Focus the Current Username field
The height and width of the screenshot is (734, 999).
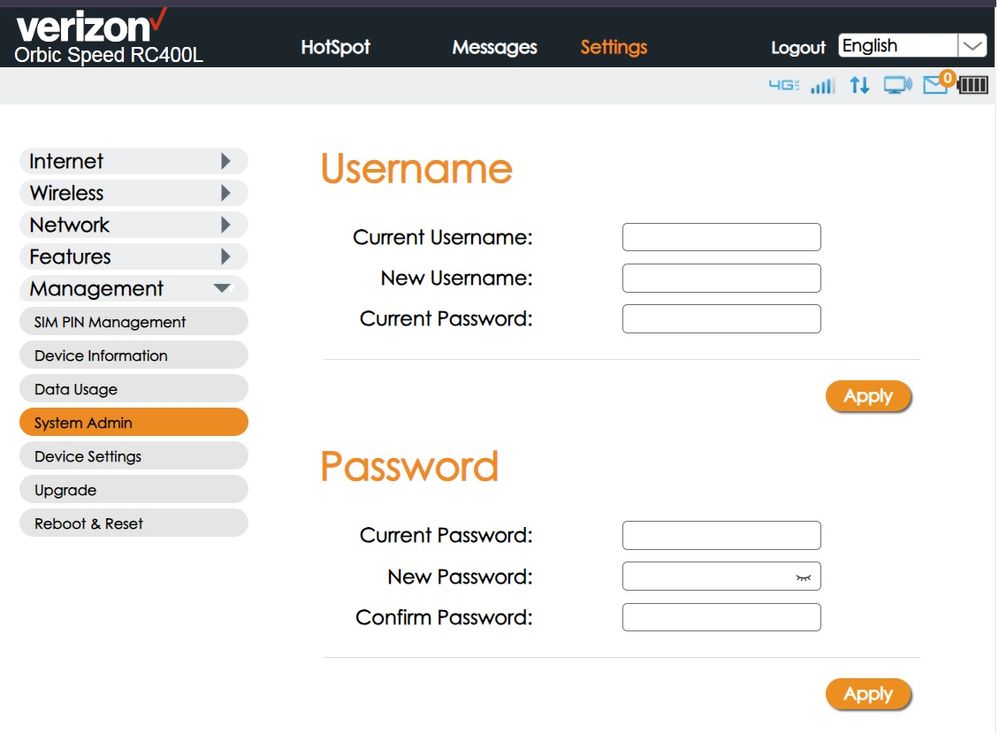[x=721, y=237]
